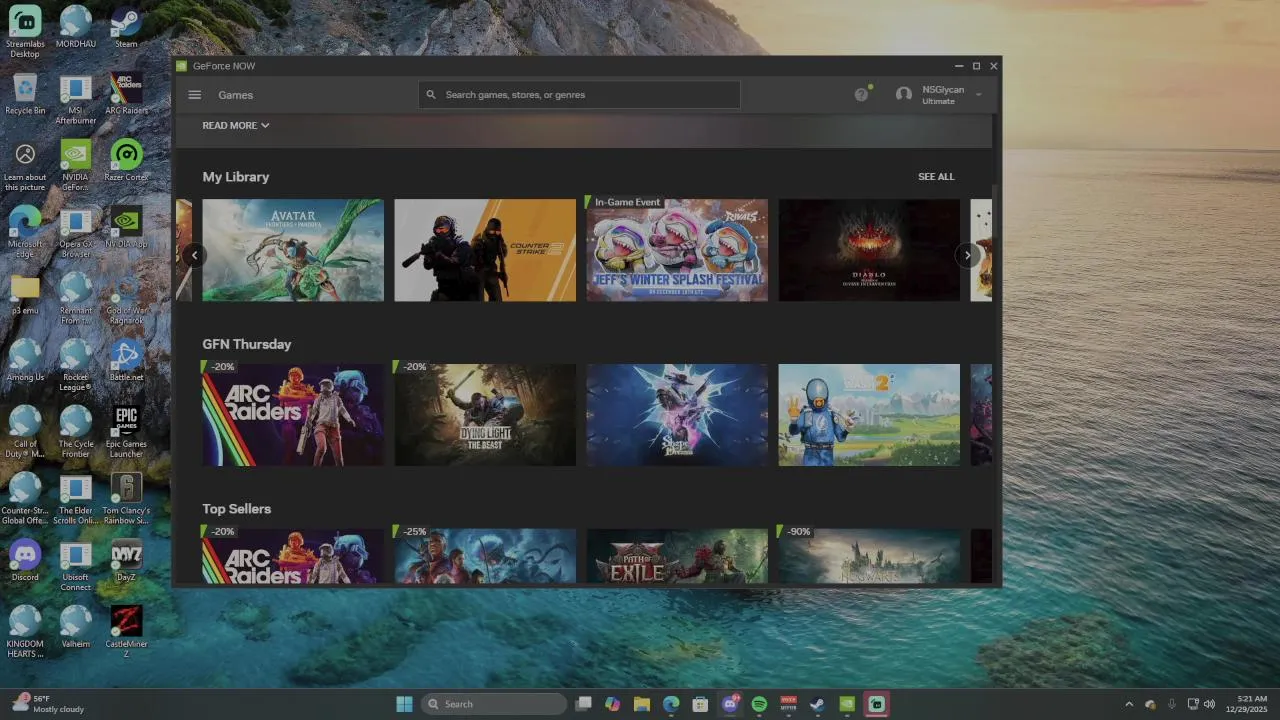This screenshot has width=1280, height=720.
Task: Open Discord desktop shortcut
Action: [25, 561]
